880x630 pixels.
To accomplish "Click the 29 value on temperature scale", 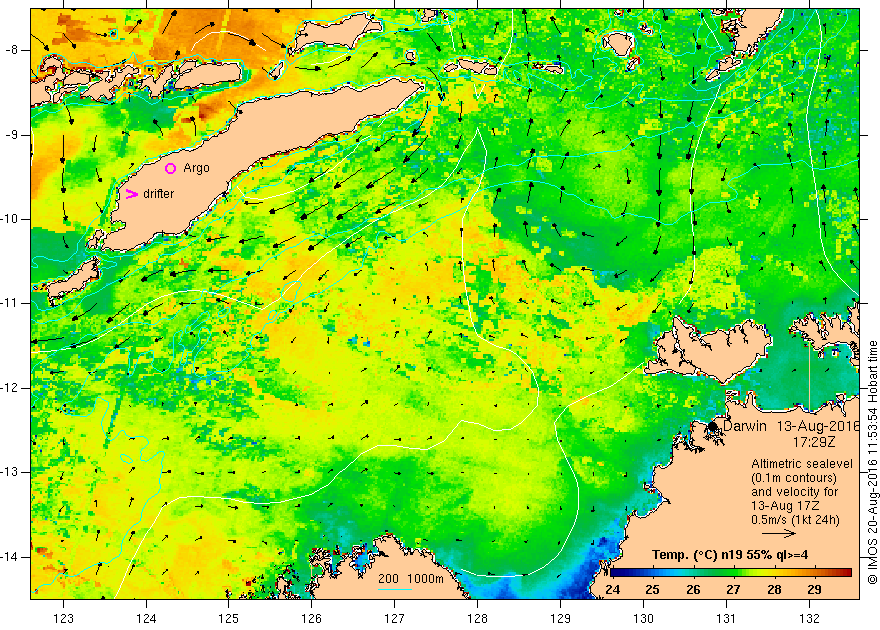I will tap(814, 590).
